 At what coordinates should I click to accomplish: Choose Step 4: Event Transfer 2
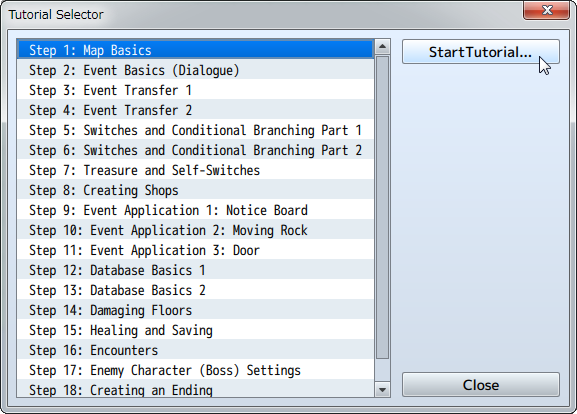click(195, 110)
